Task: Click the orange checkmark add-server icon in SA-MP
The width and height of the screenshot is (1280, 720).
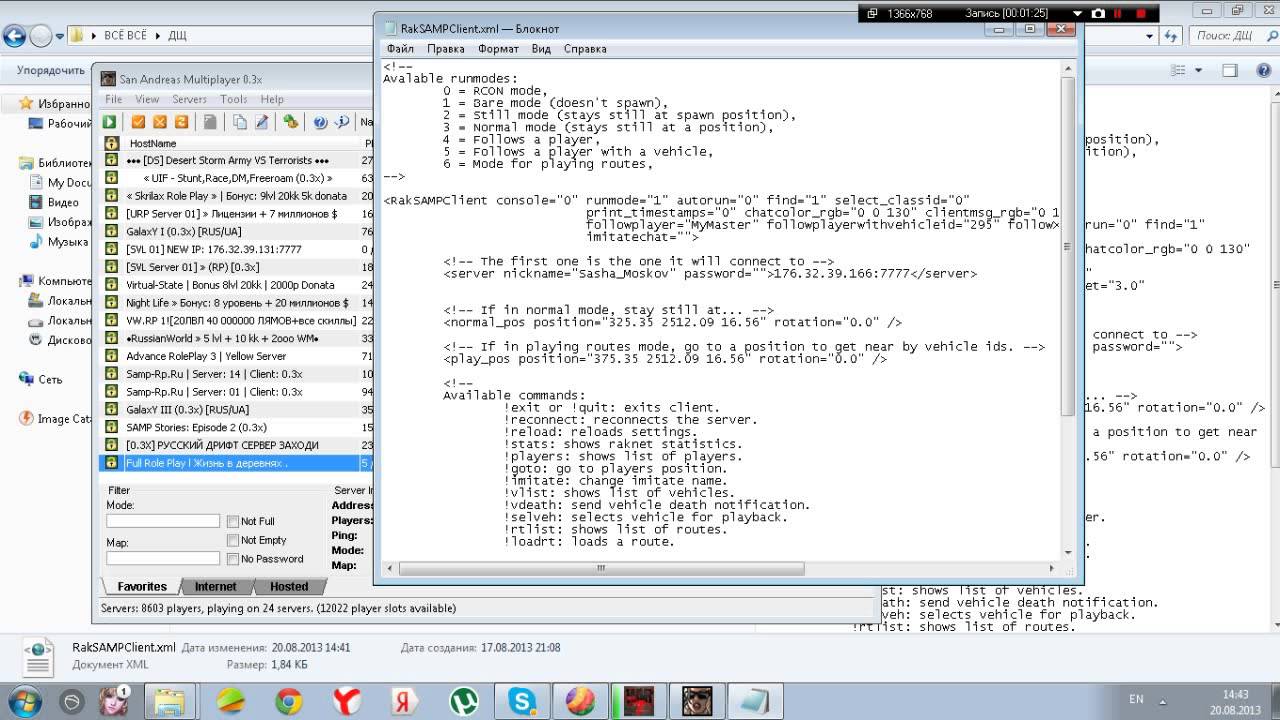Action: pyautogui.click(x=138, y=122)
